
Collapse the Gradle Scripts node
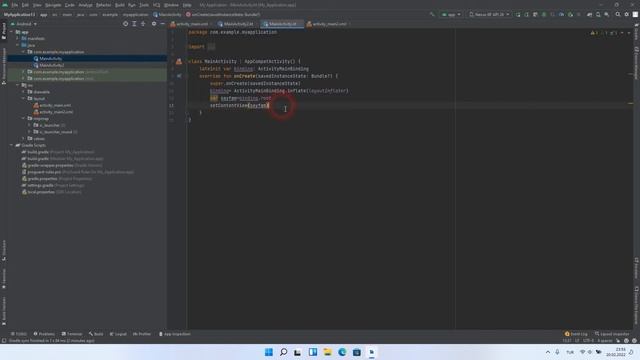12,145
